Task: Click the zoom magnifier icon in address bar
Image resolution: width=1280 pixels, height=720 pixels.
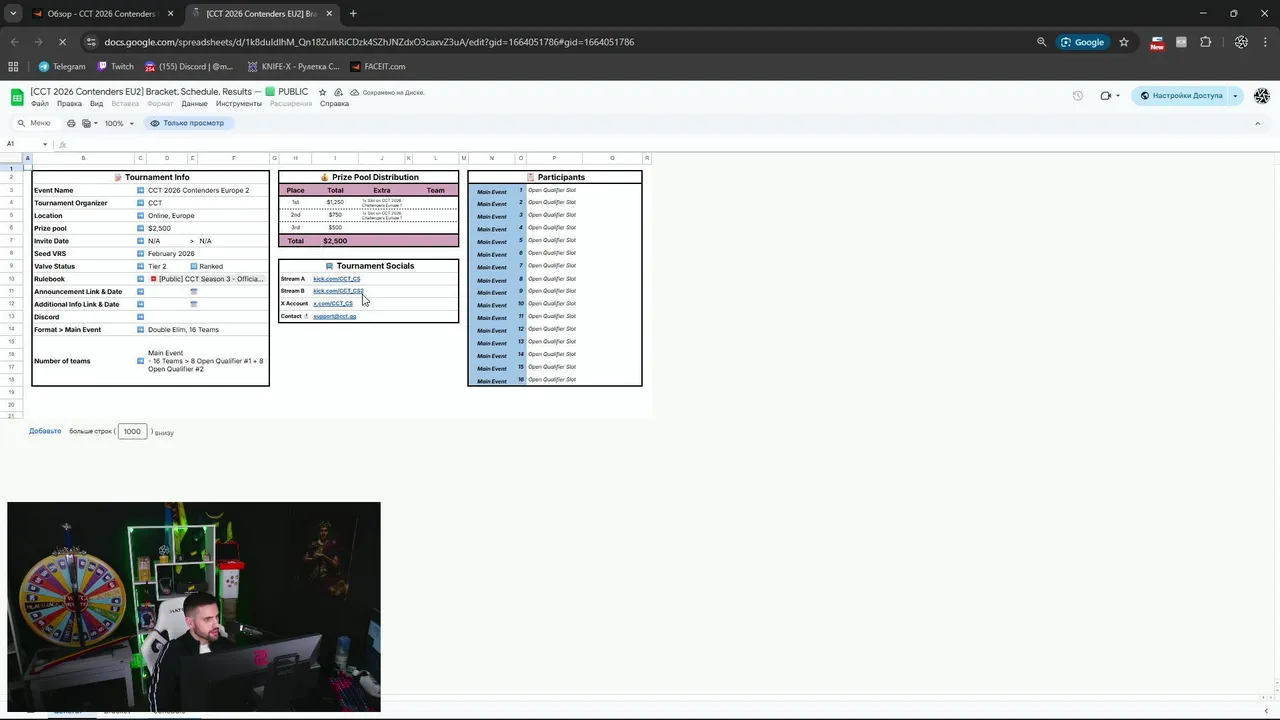Action: click(x=1041, y=42)
